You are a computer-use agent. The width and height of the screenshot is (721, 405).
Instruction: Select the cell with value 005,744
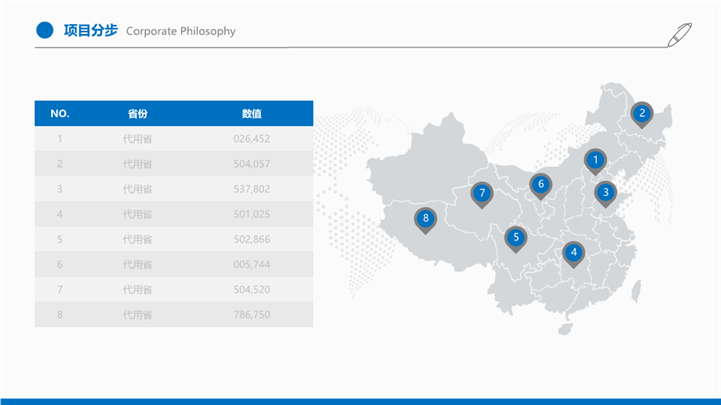coord(252,264)
